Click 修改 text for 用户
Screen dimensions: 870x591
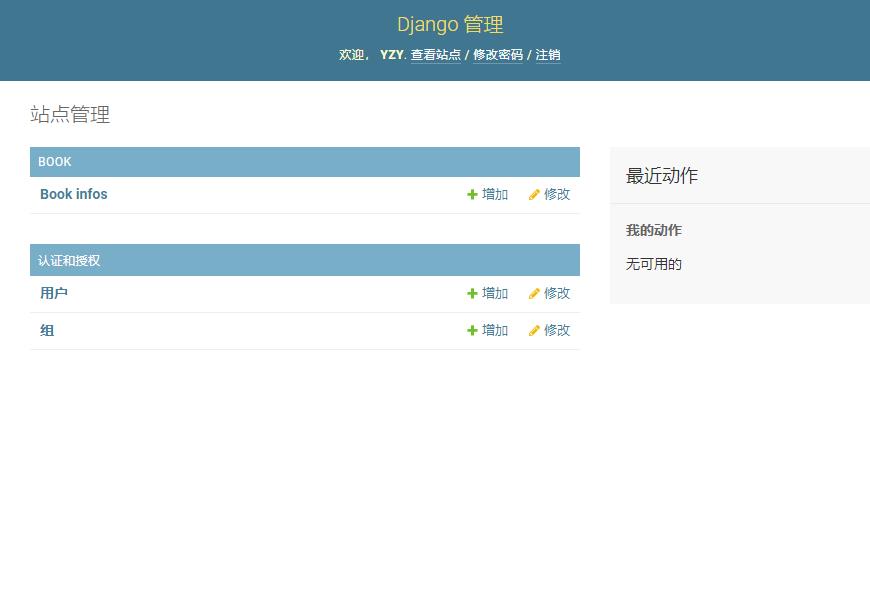coord(557,293)
